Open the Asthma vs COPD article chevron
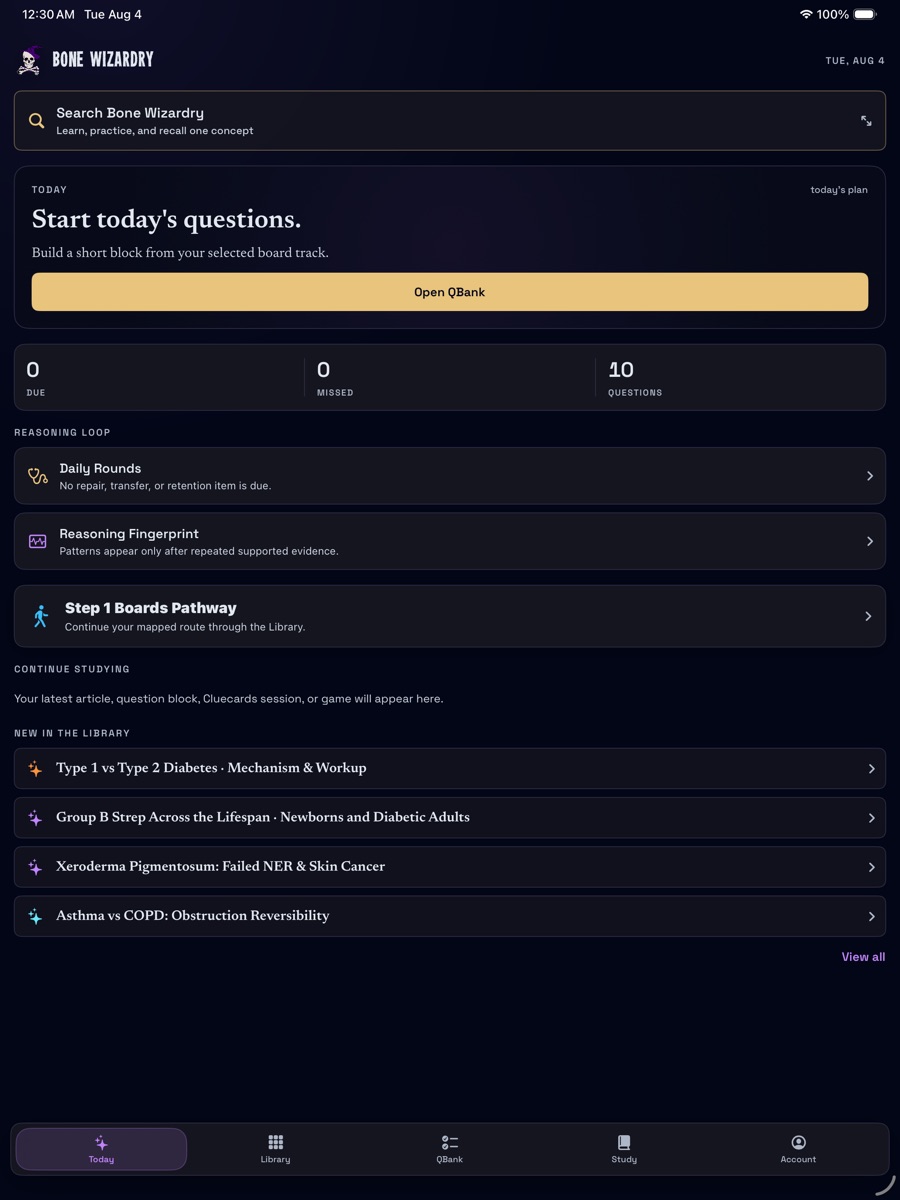This screenshot has height=1200, width=900. click(x=871, y=916)
